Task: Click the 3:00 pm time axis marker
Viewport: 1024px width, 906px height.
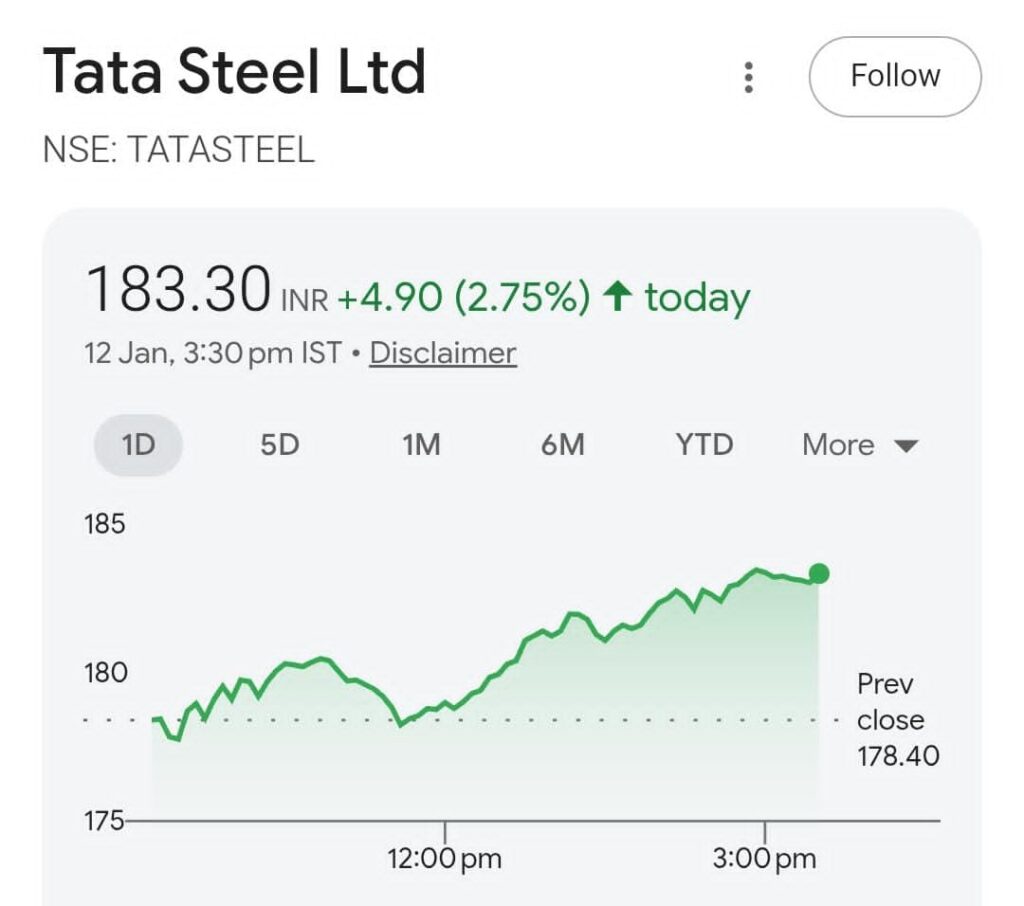Action: [765, 858]
